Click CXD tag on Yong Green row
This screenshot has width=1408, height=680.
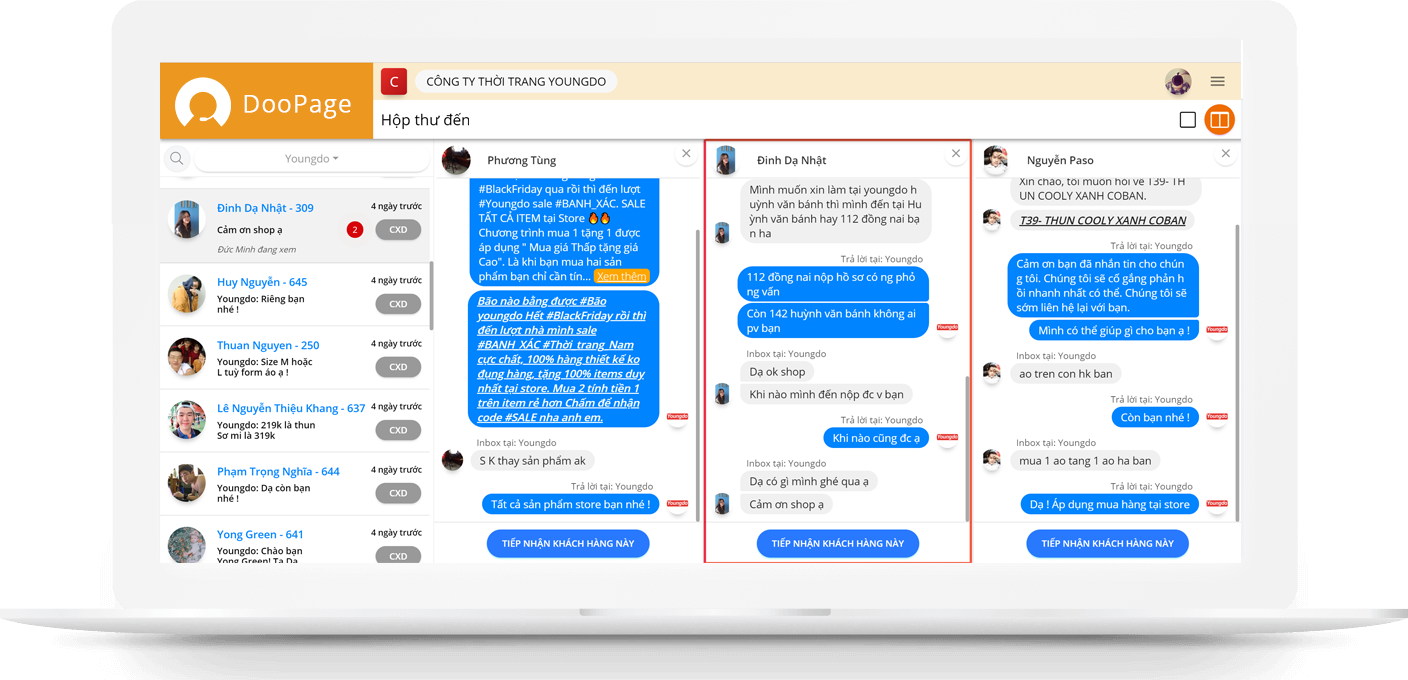[398, 555]
